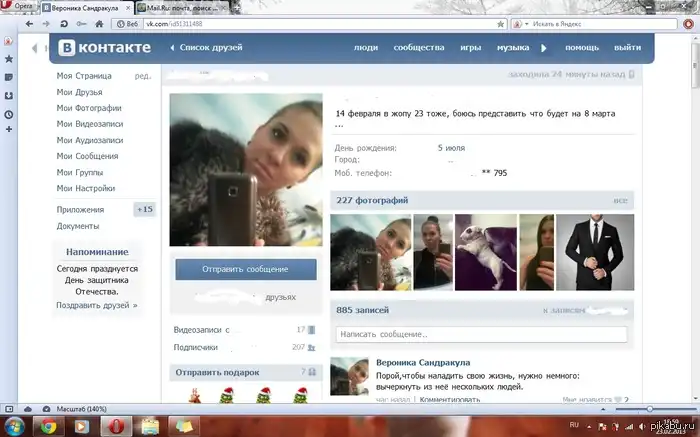Open Opera sidebar history clock icon
The image size is (700, 437).
point(8,114)
